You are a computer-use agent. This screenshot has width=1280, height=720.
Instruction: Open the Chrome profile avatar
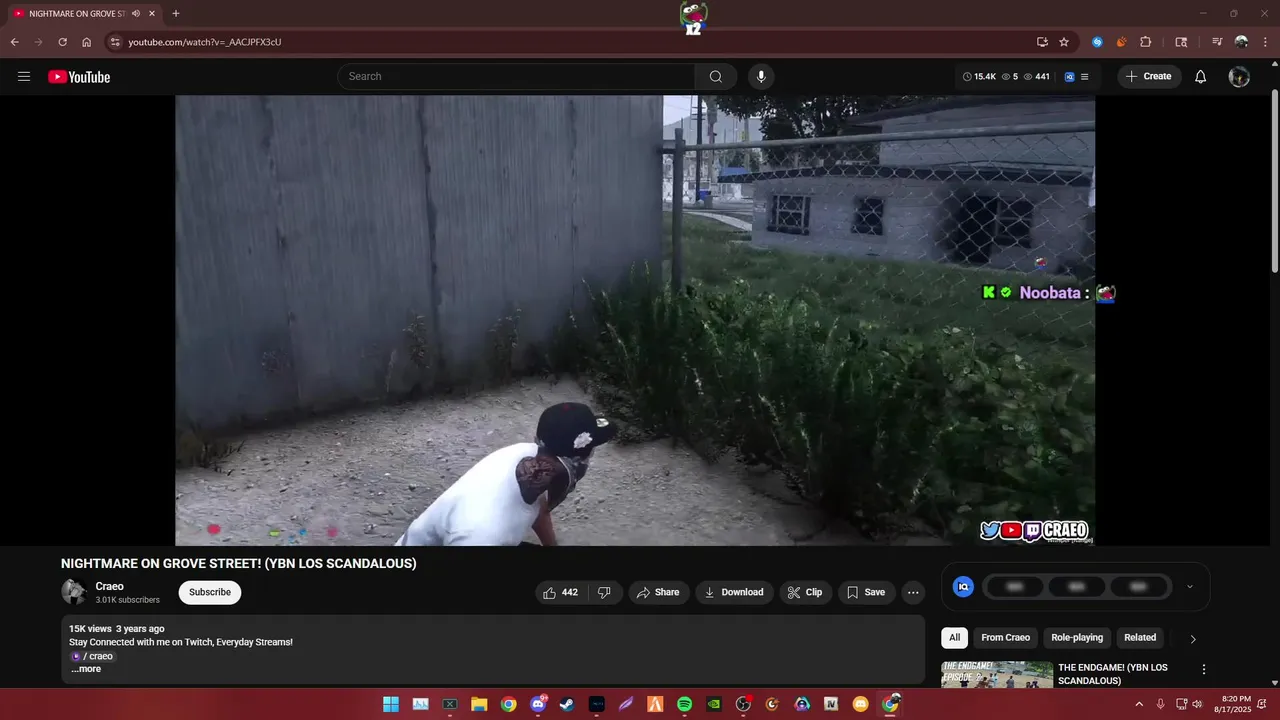coord(1241,42)
